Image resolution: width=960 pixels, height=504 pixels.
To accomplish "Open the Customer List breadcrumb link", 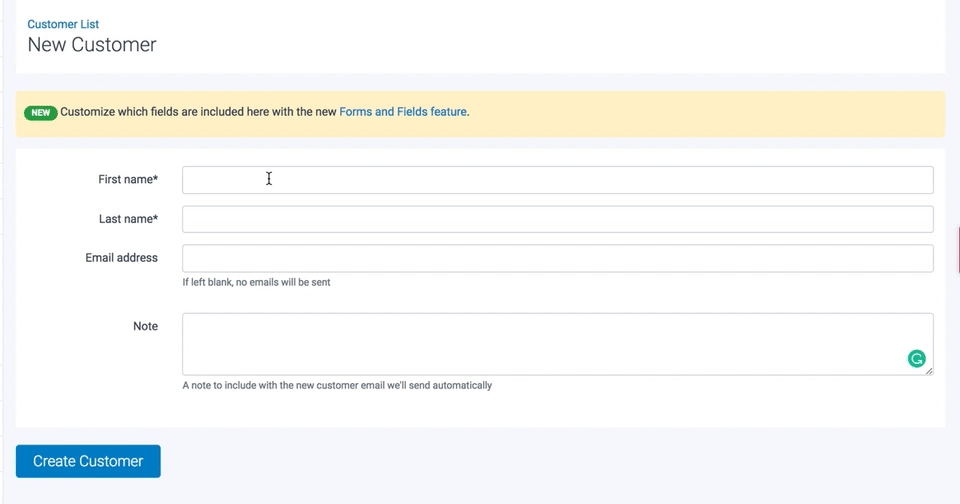I will 63,24.
